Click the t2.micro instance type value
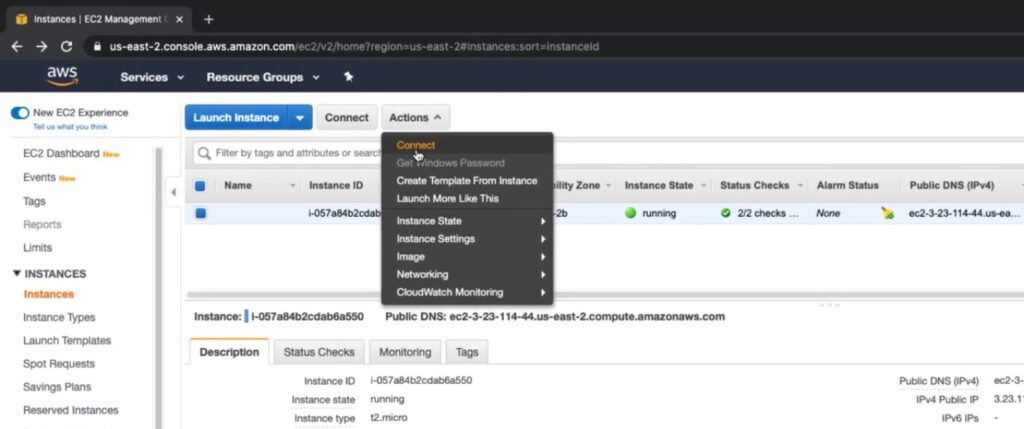 click(389, 417)
